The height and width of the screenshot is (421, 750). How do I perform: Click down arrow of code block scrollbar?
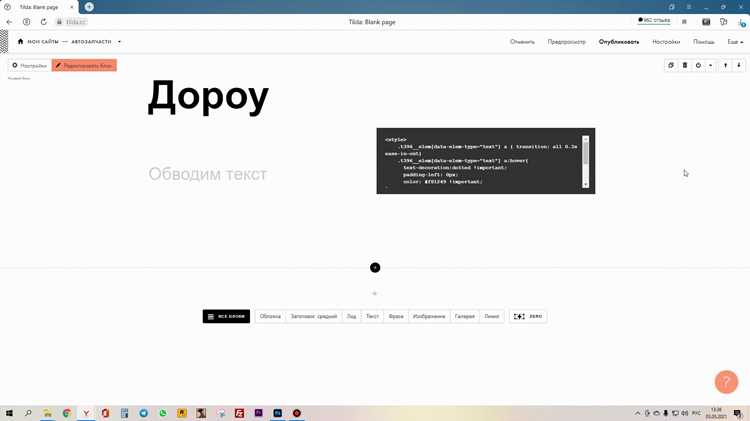point(585,184)
